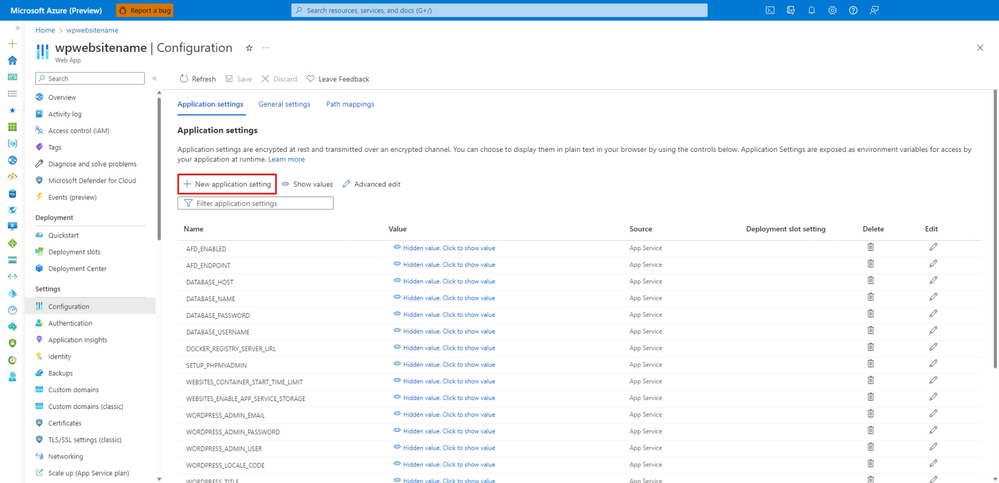The image size is (999, 483).
Task: Edit the DATABASE_USERNAME setting
Action: coord(933,330)
